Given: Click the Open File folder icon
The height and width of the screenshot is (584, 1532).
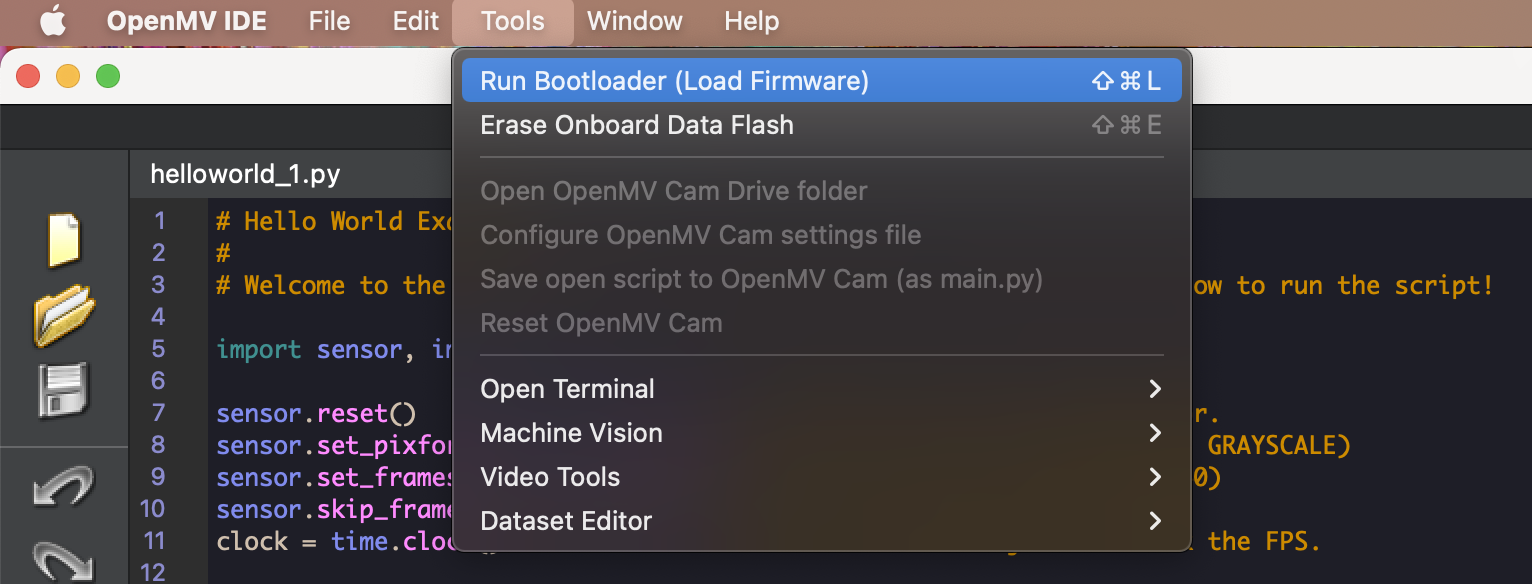Looking at the screenshot, I should click(64, 315).
